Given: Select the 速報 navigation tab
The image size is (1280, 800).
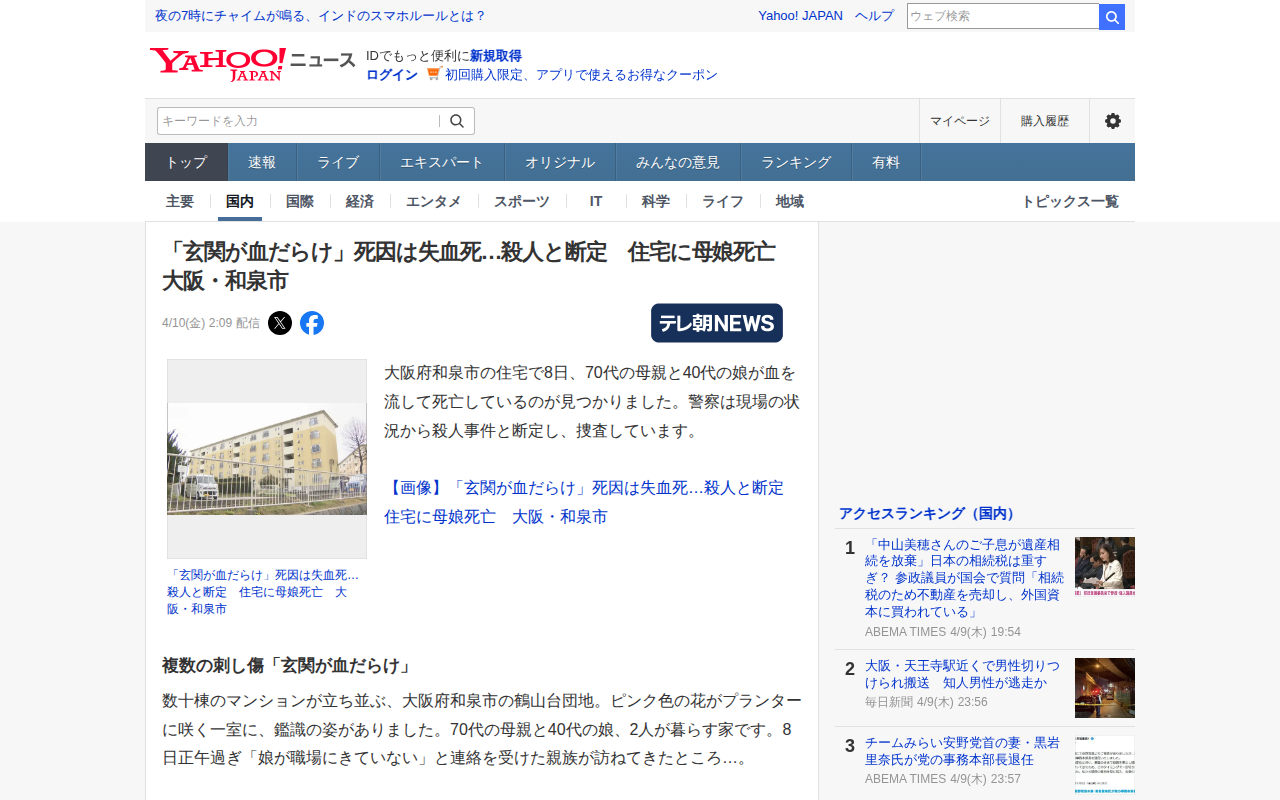Looking at the screenshot, I should 262,162.
